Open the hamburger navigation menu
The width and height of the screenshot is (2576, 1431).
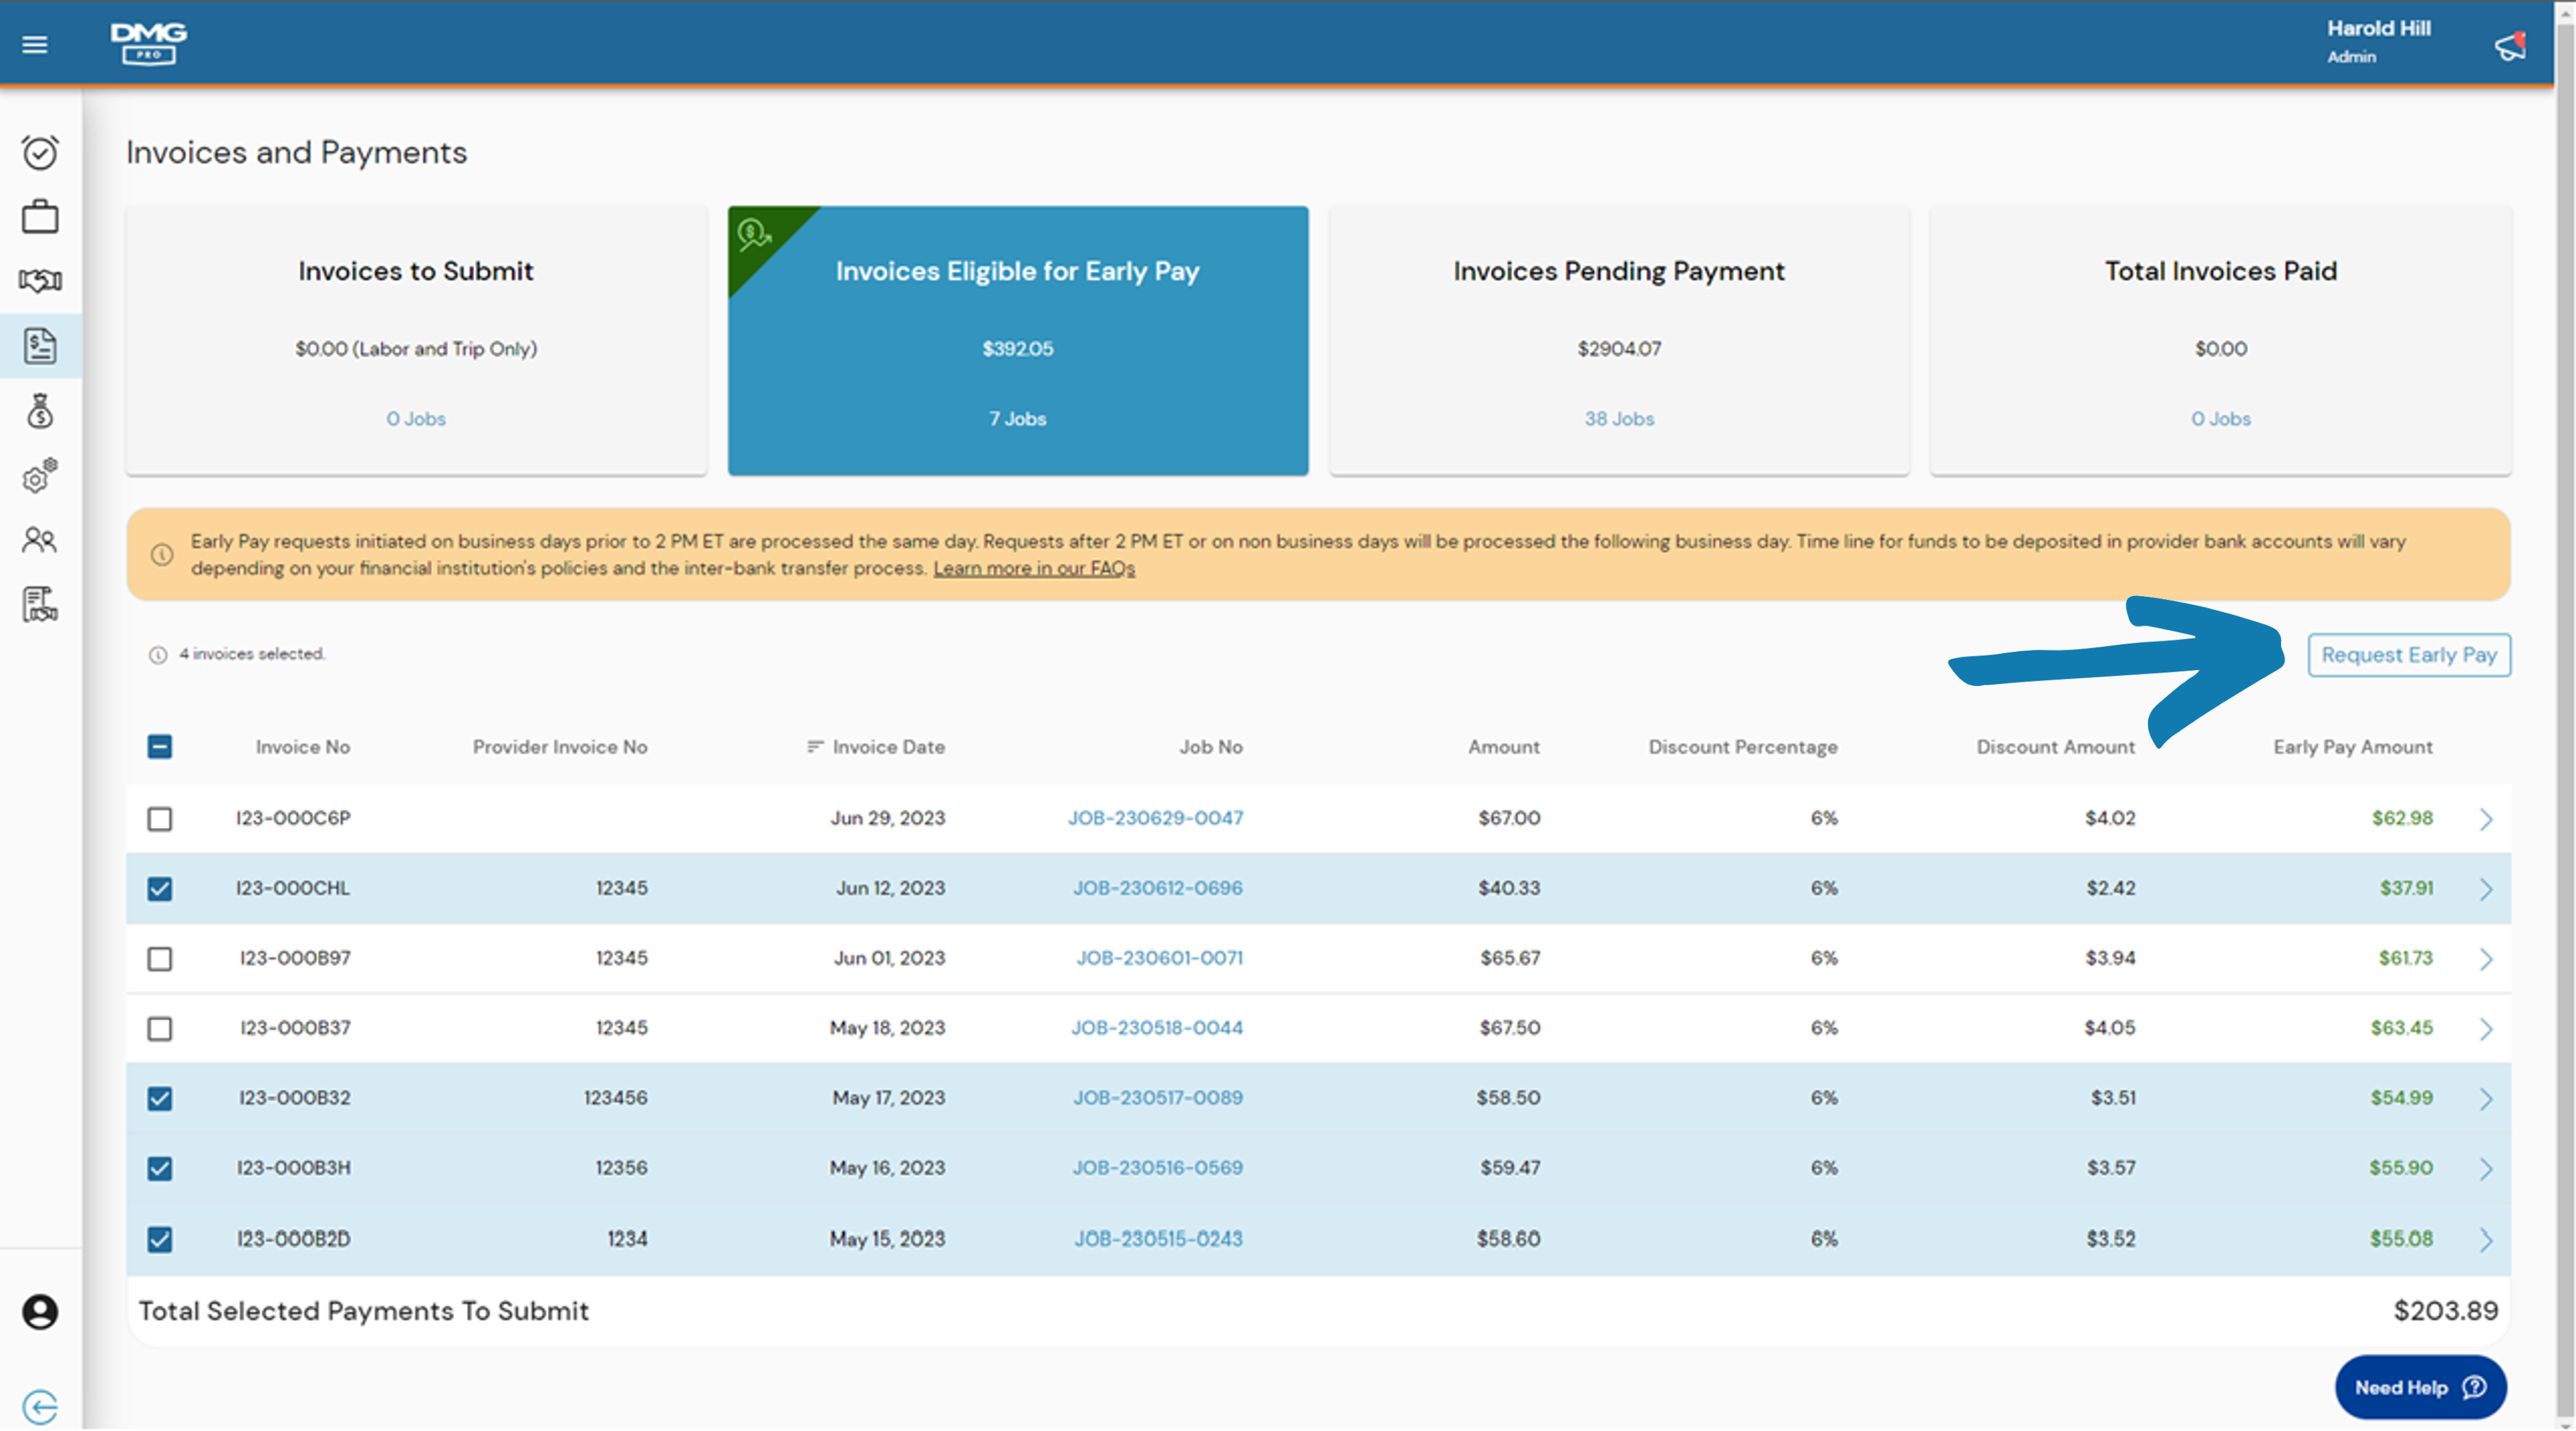click(35, 44)
